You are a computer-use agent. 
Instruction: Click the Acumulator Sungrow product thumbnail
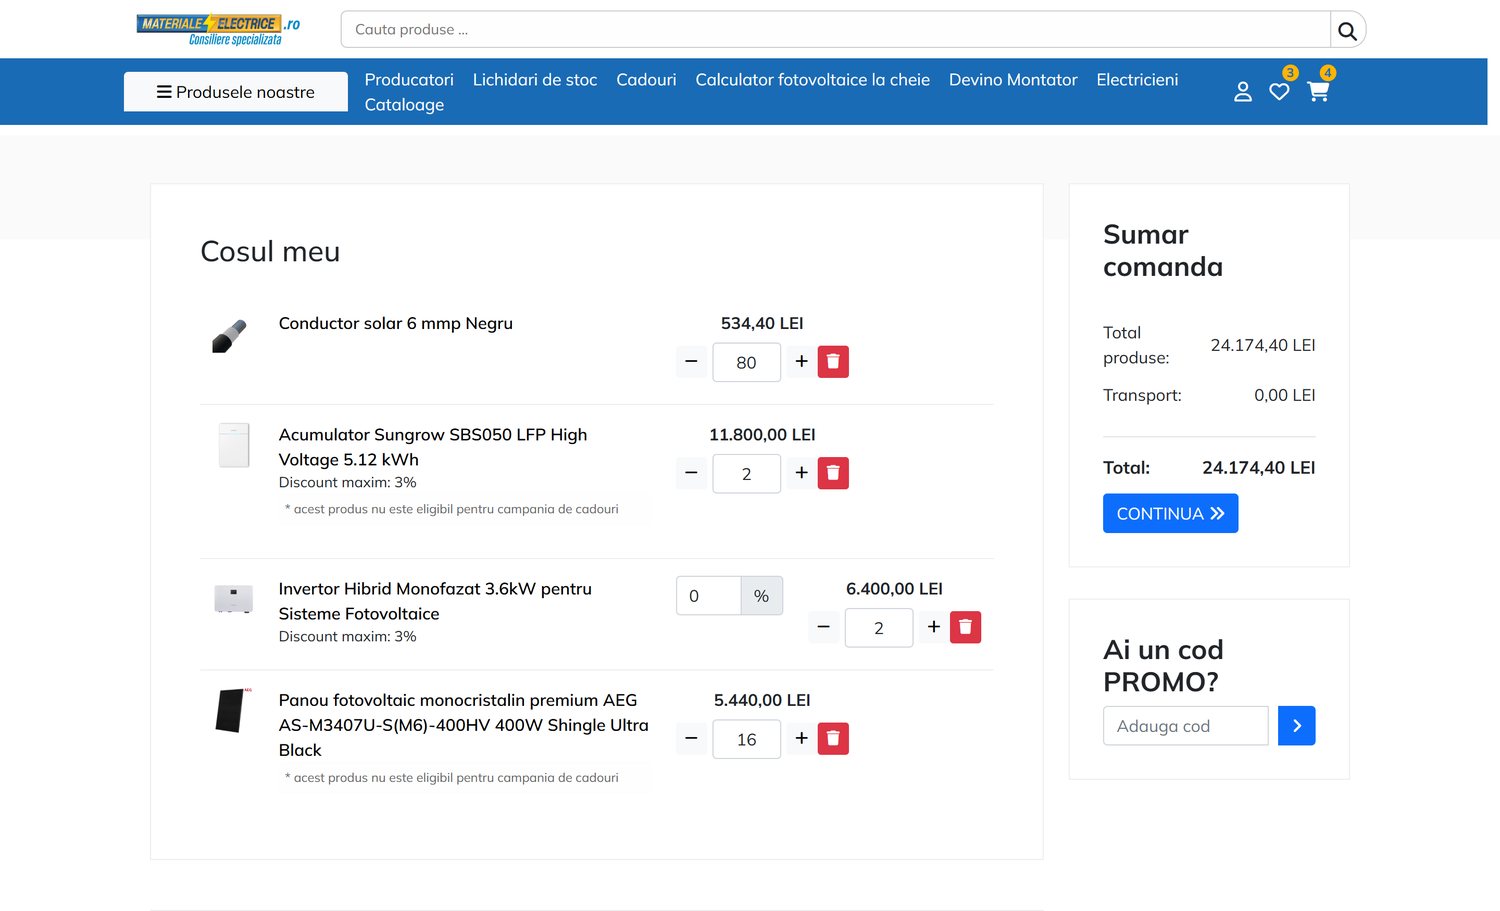(x=234, y=445)
